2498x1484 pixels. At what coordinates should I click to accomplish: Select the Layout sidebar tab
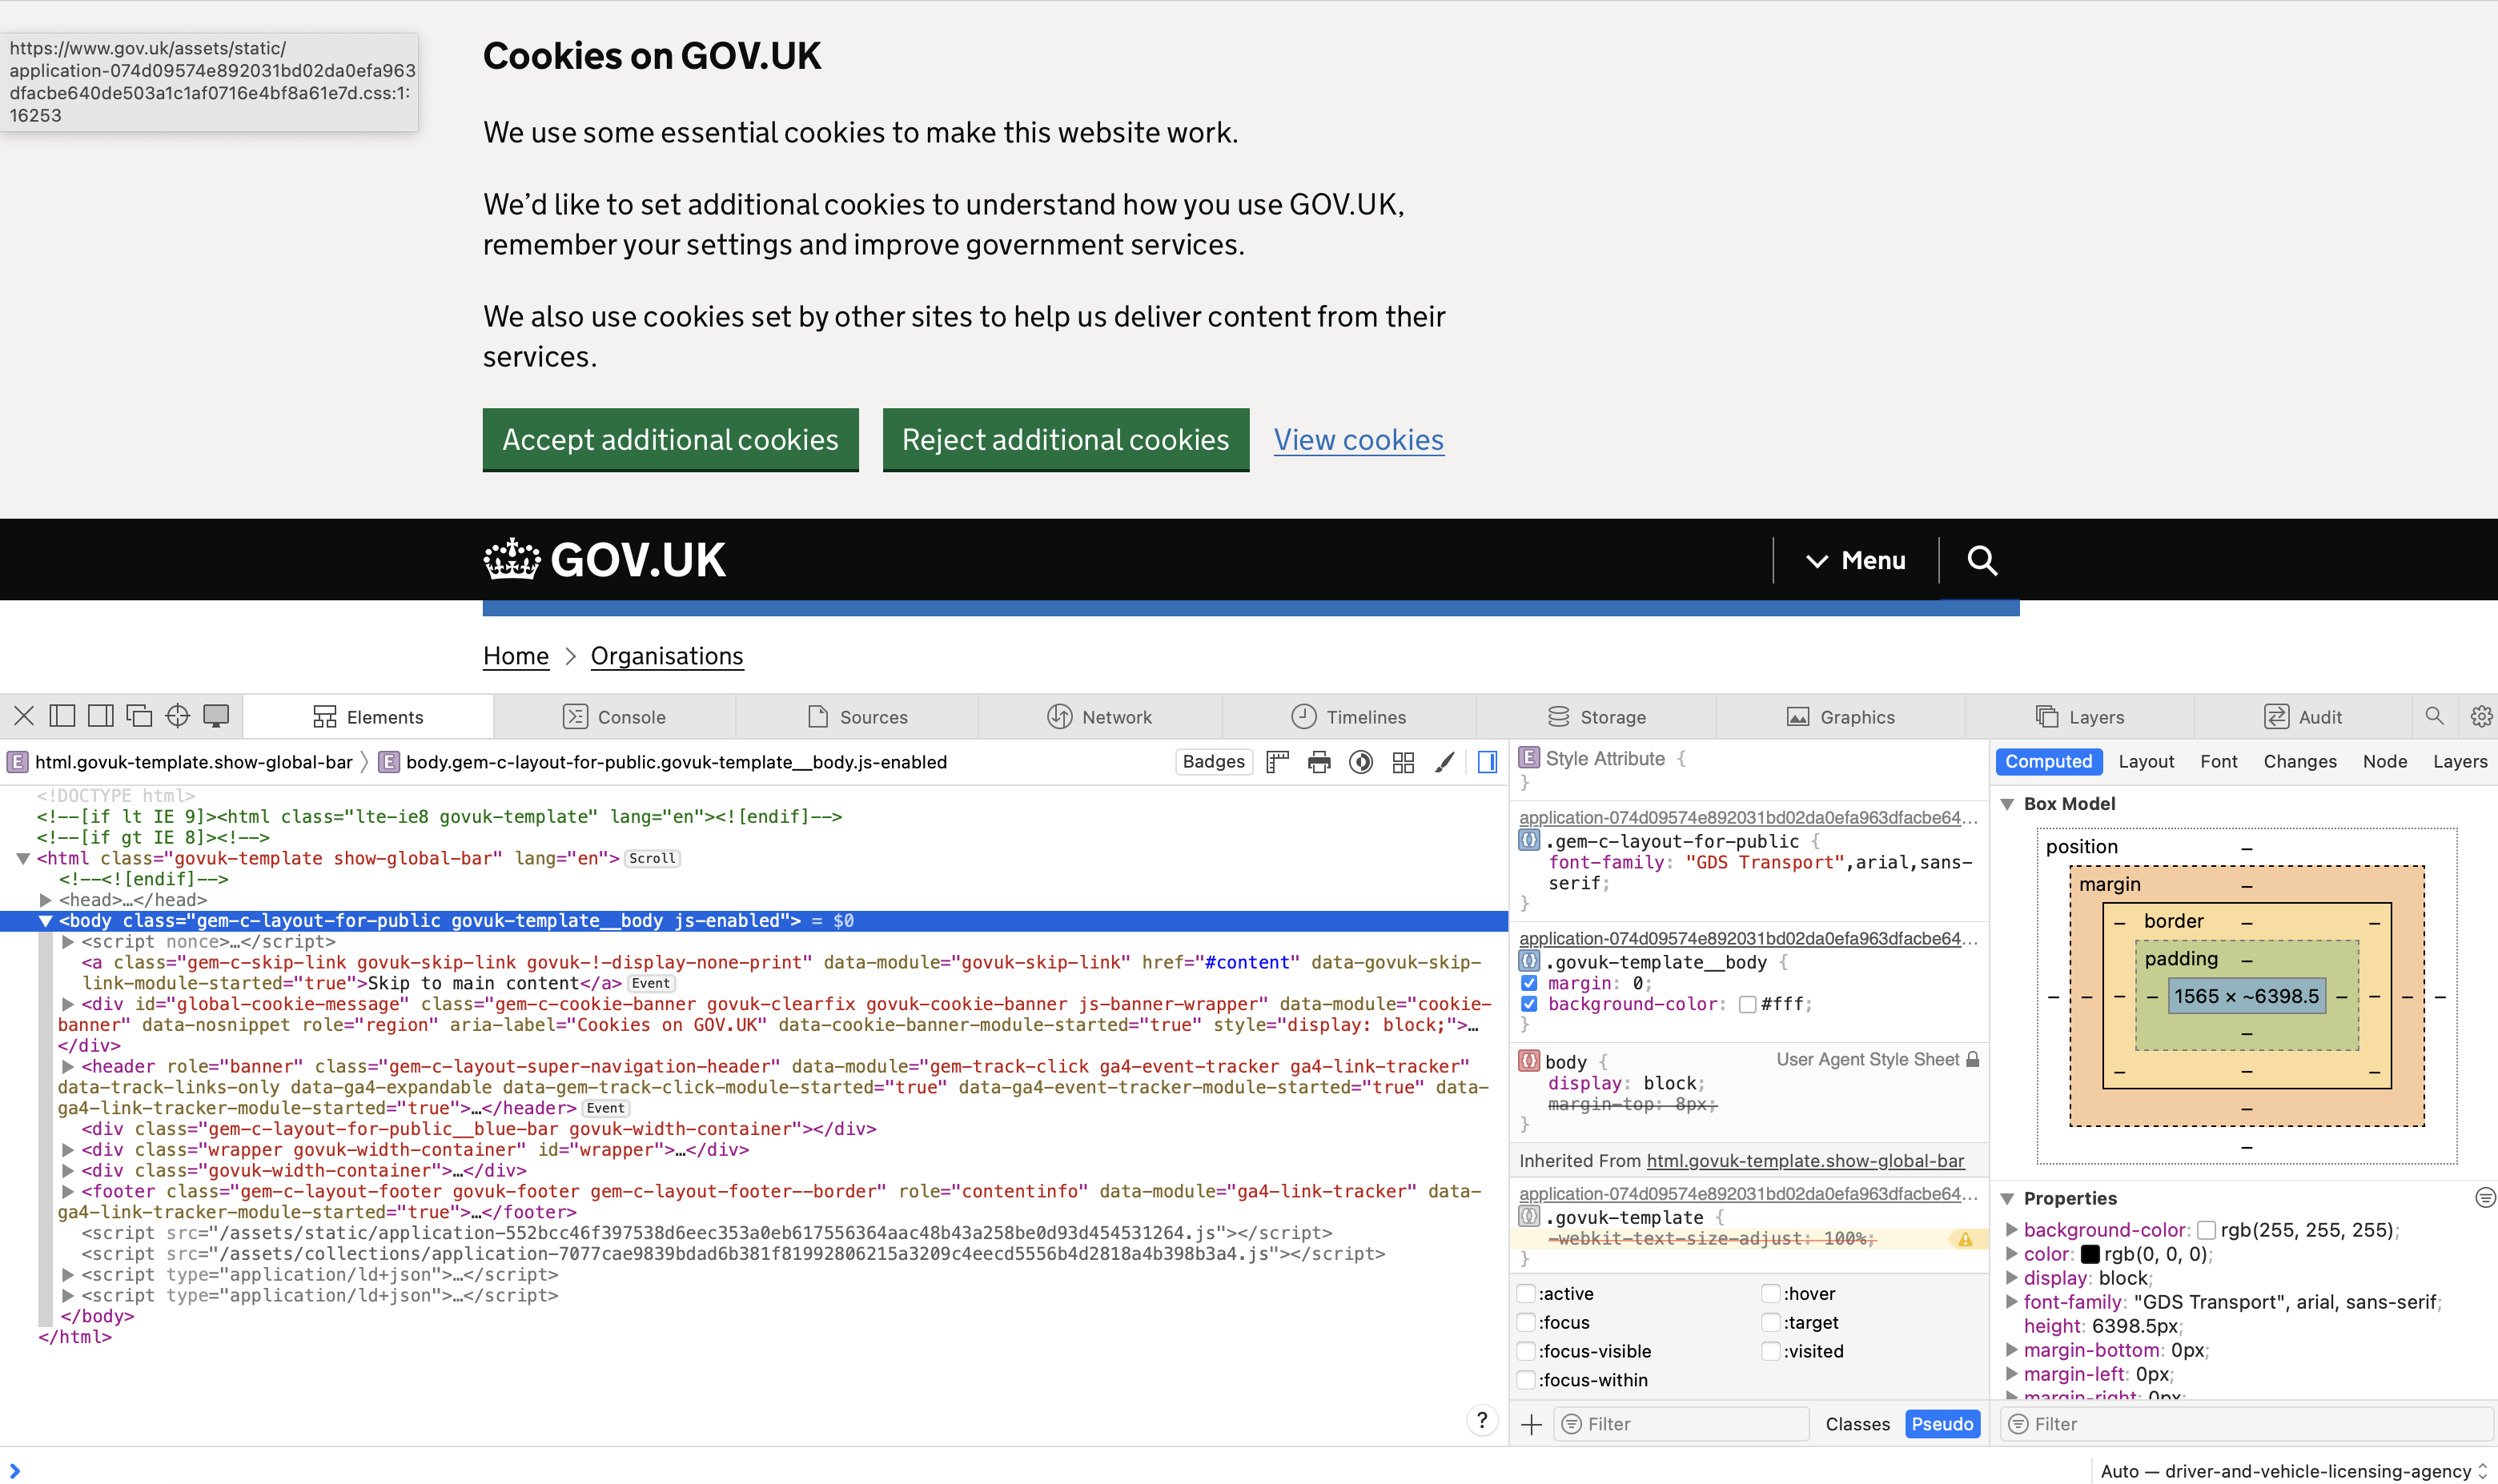[2146, 761]
